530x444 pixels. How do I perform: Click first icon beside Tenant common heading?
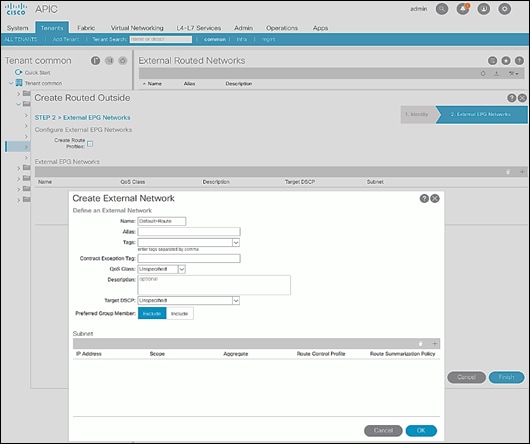coord(95,60)
